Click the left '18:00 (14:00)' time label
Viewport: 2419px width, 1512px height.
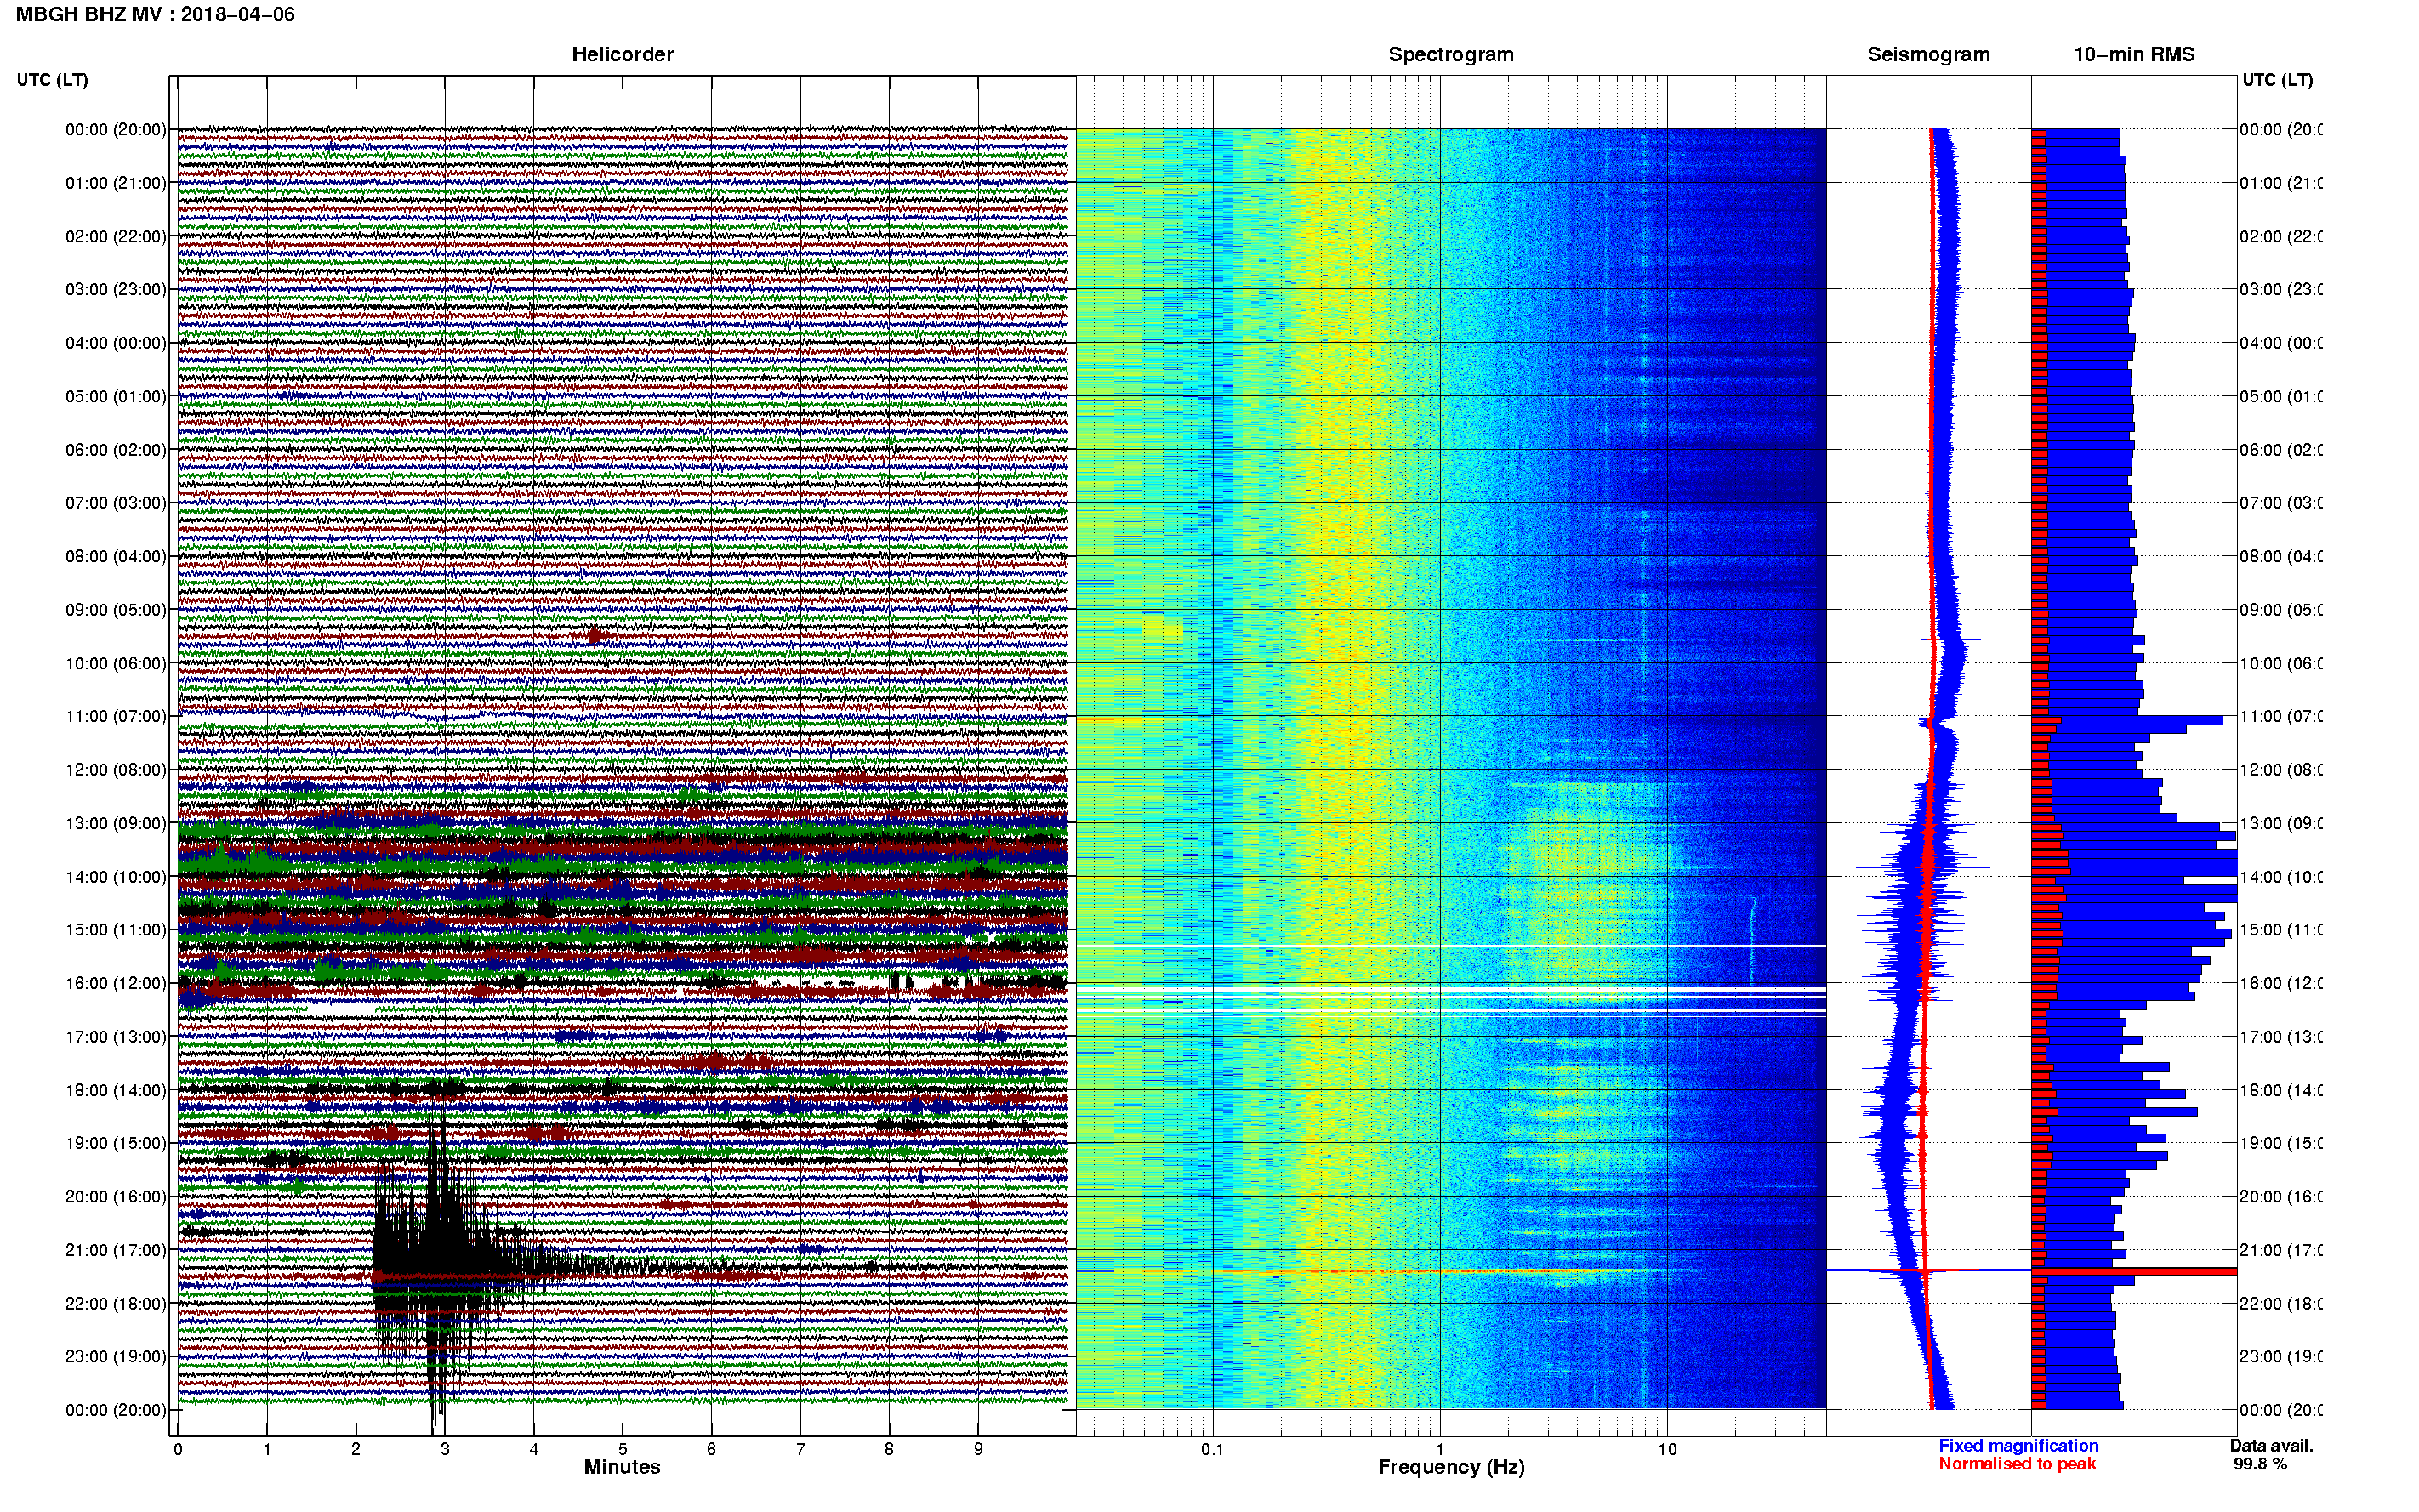(116, 1091)
